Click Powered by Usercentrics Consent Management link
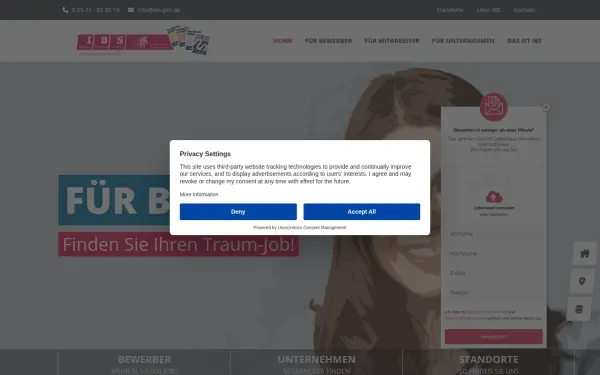 coord(300,227)
